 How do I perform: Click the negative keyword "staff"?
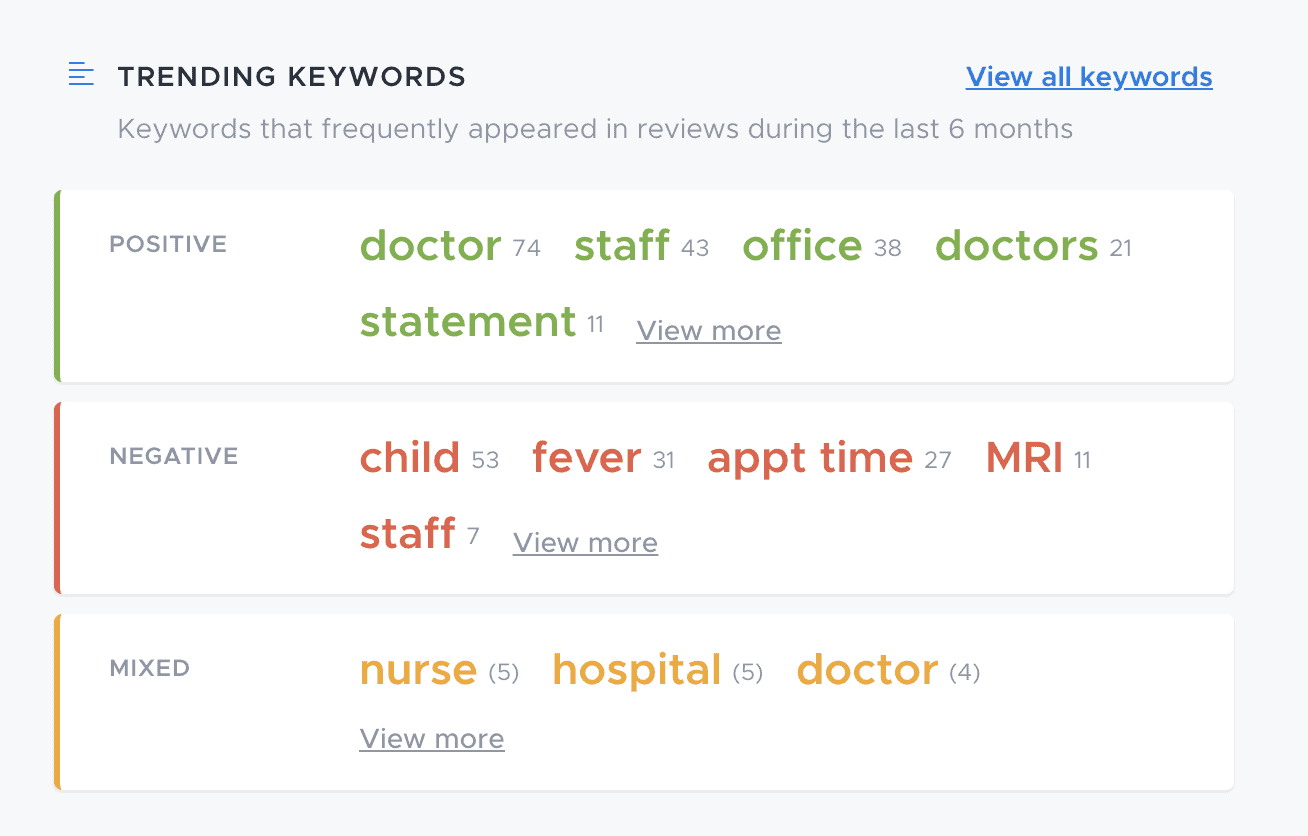[407, 534]
